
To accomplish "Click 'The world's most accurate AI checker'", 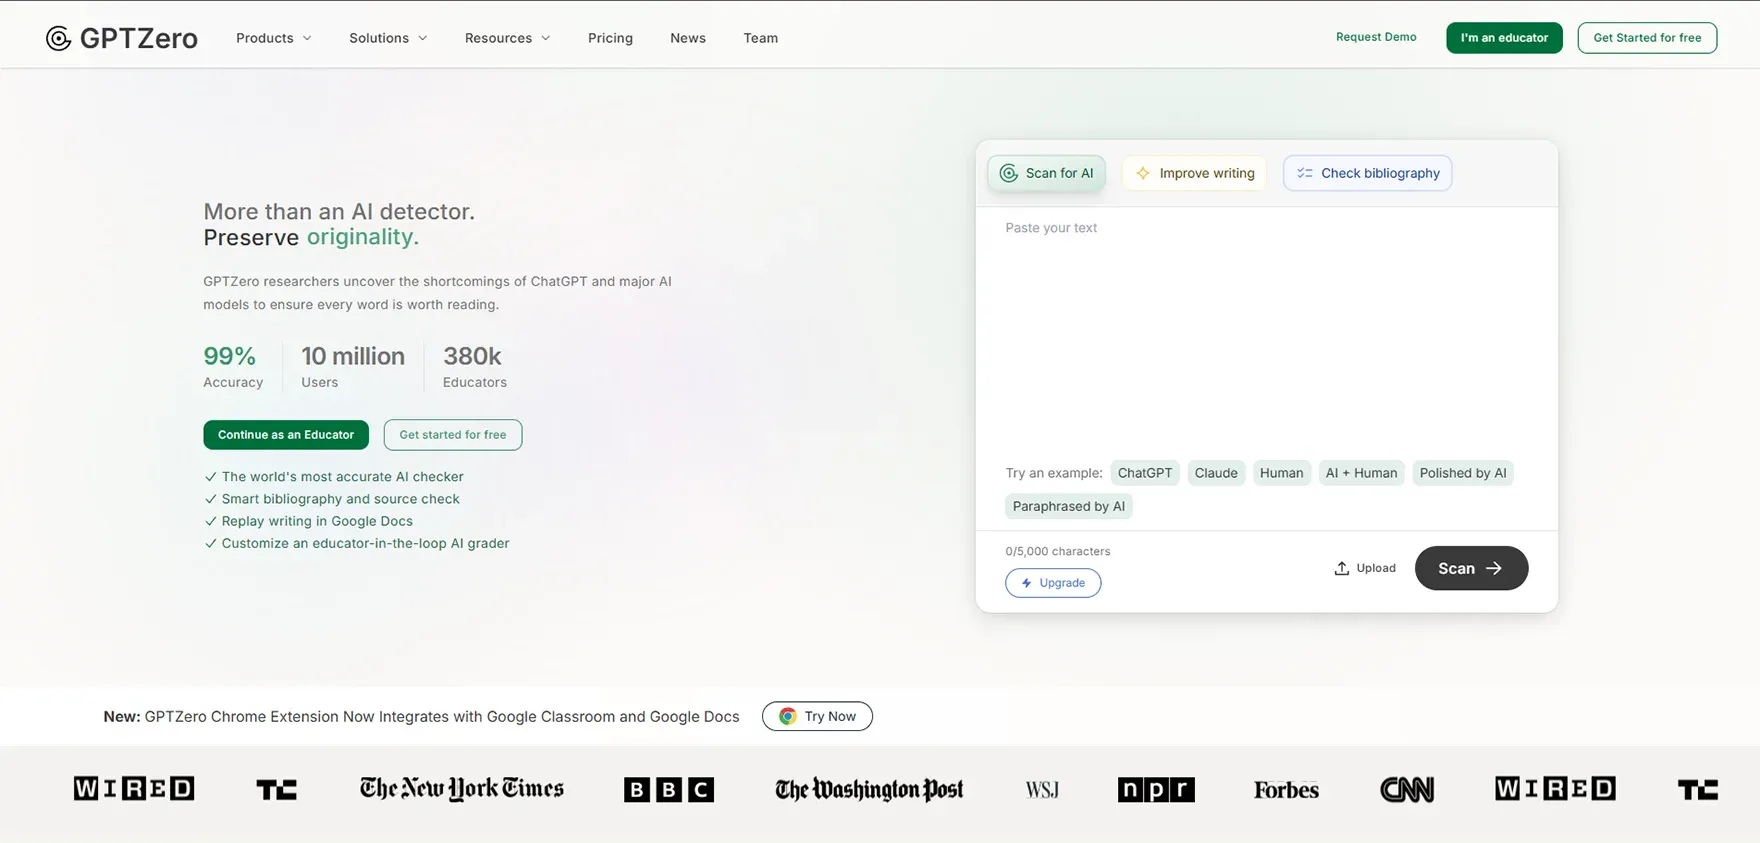I will pos(342,477).
